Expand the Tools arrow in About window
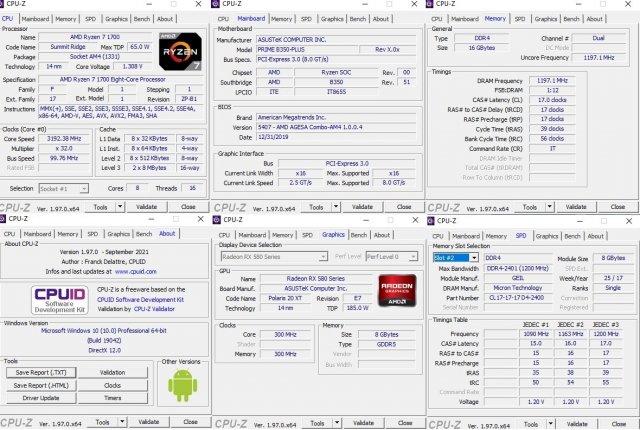Image resolution: width=640 pixels, height=430 pixels. [123, 421]
